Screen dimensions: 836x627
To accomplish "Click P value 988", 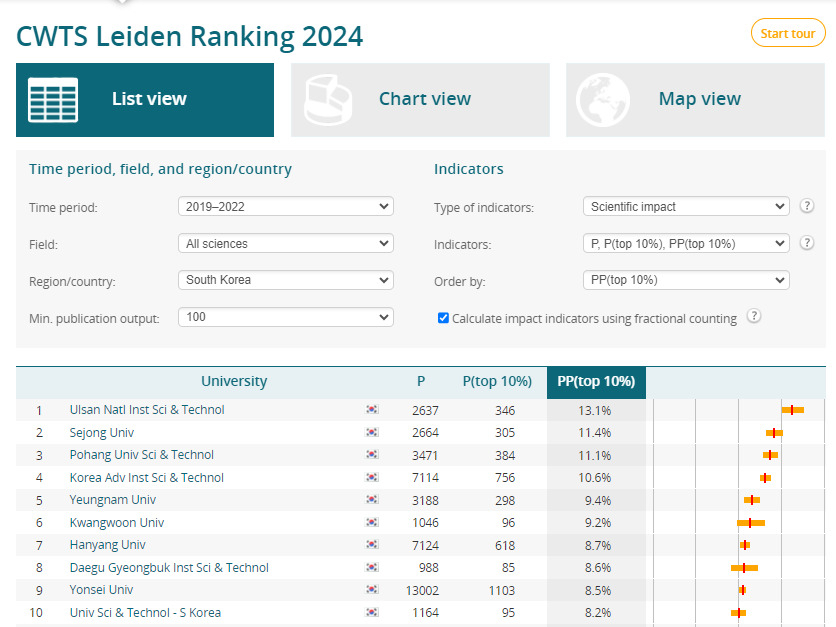I will 429,568.
